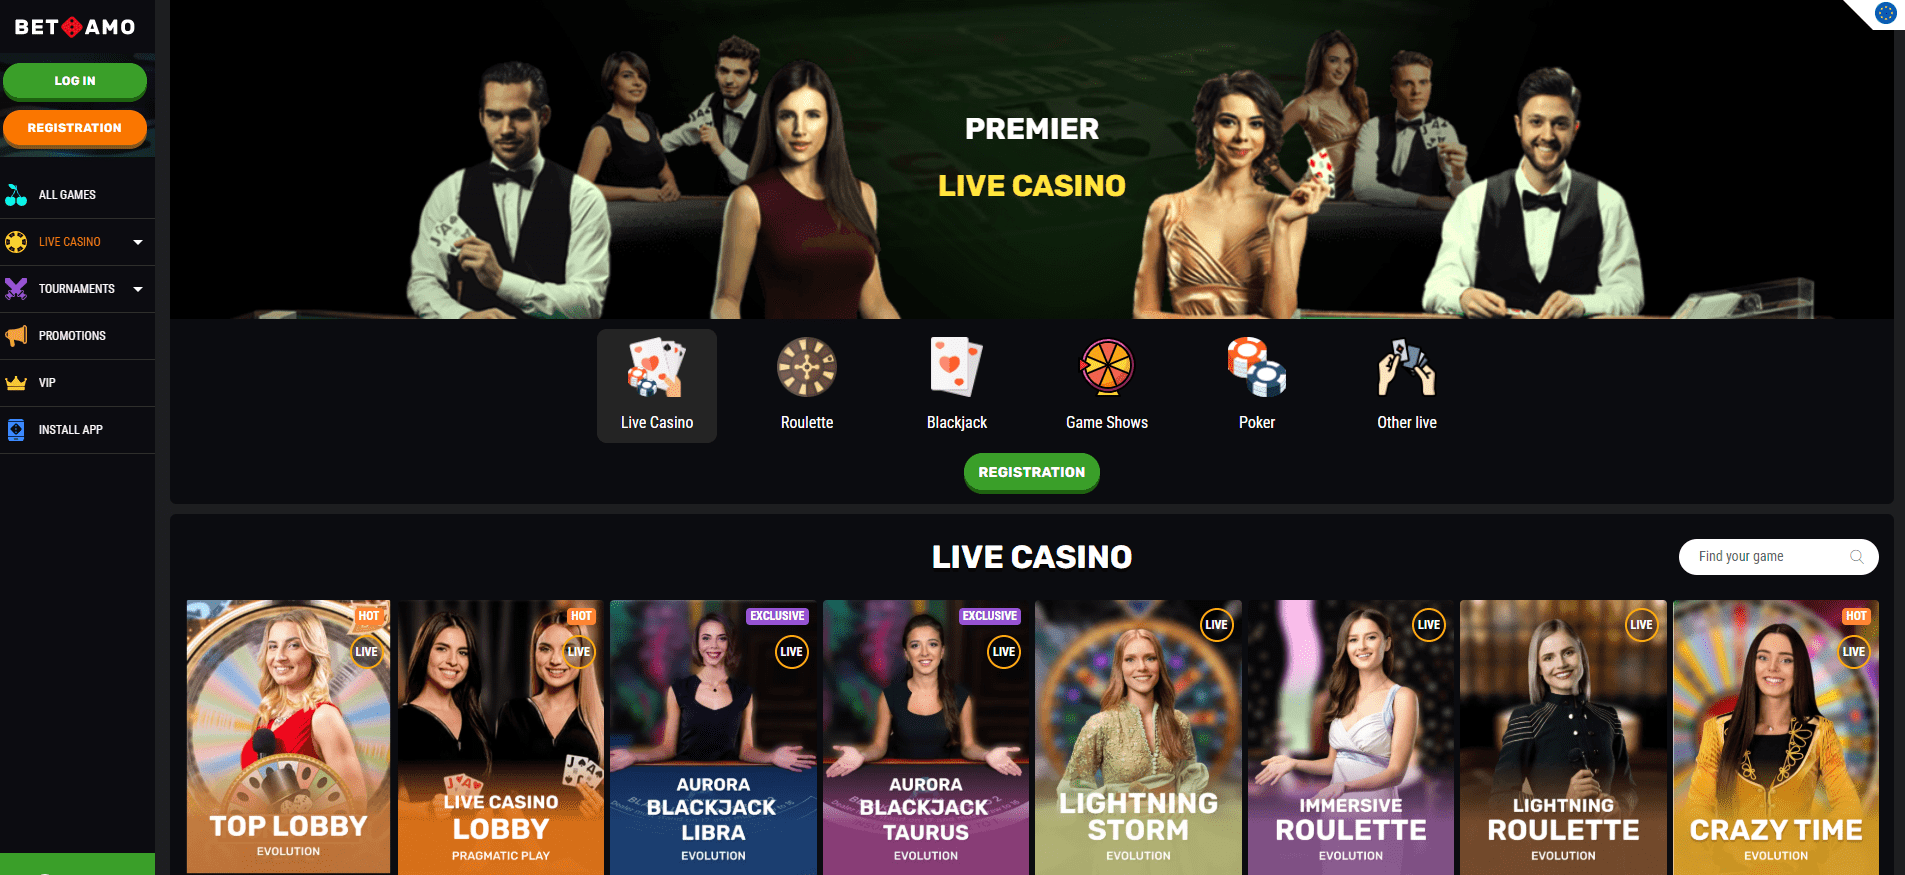The height and width of the screenshot is (875, 1905).
Task: Select the Blackjack cards category icon
Action: click(957, 367)
